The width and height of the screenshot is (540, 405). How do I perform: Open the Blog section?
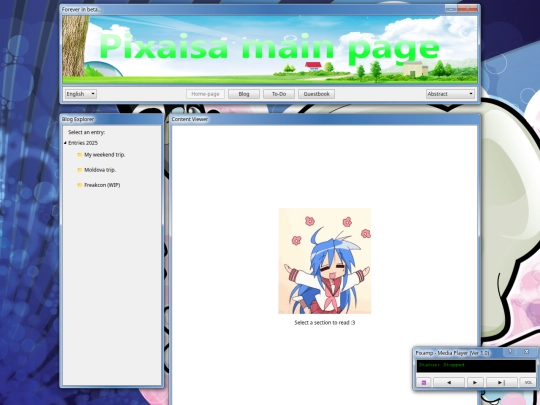click(x=244, y=94)
